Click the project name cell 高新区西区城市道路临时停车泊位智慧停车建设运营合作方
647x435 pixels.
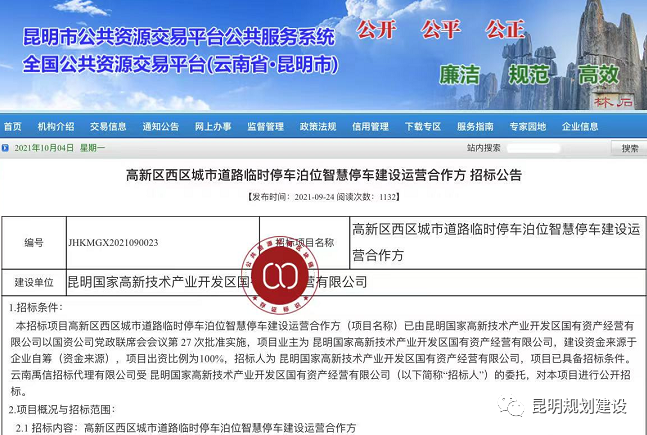[496, 242]
